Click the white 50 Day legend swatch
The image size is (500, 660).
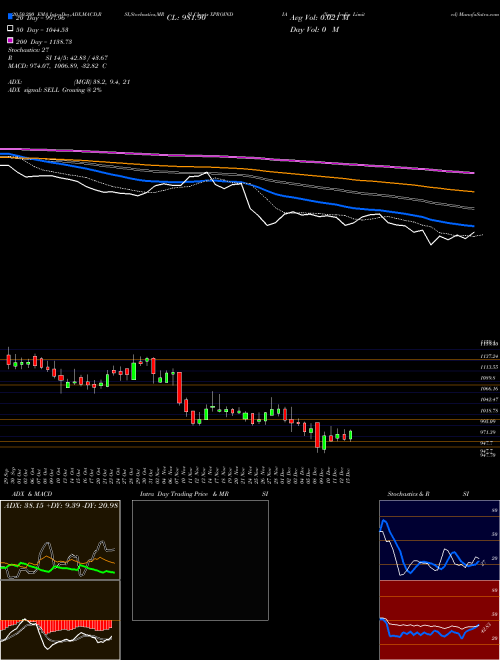[11, 29]
